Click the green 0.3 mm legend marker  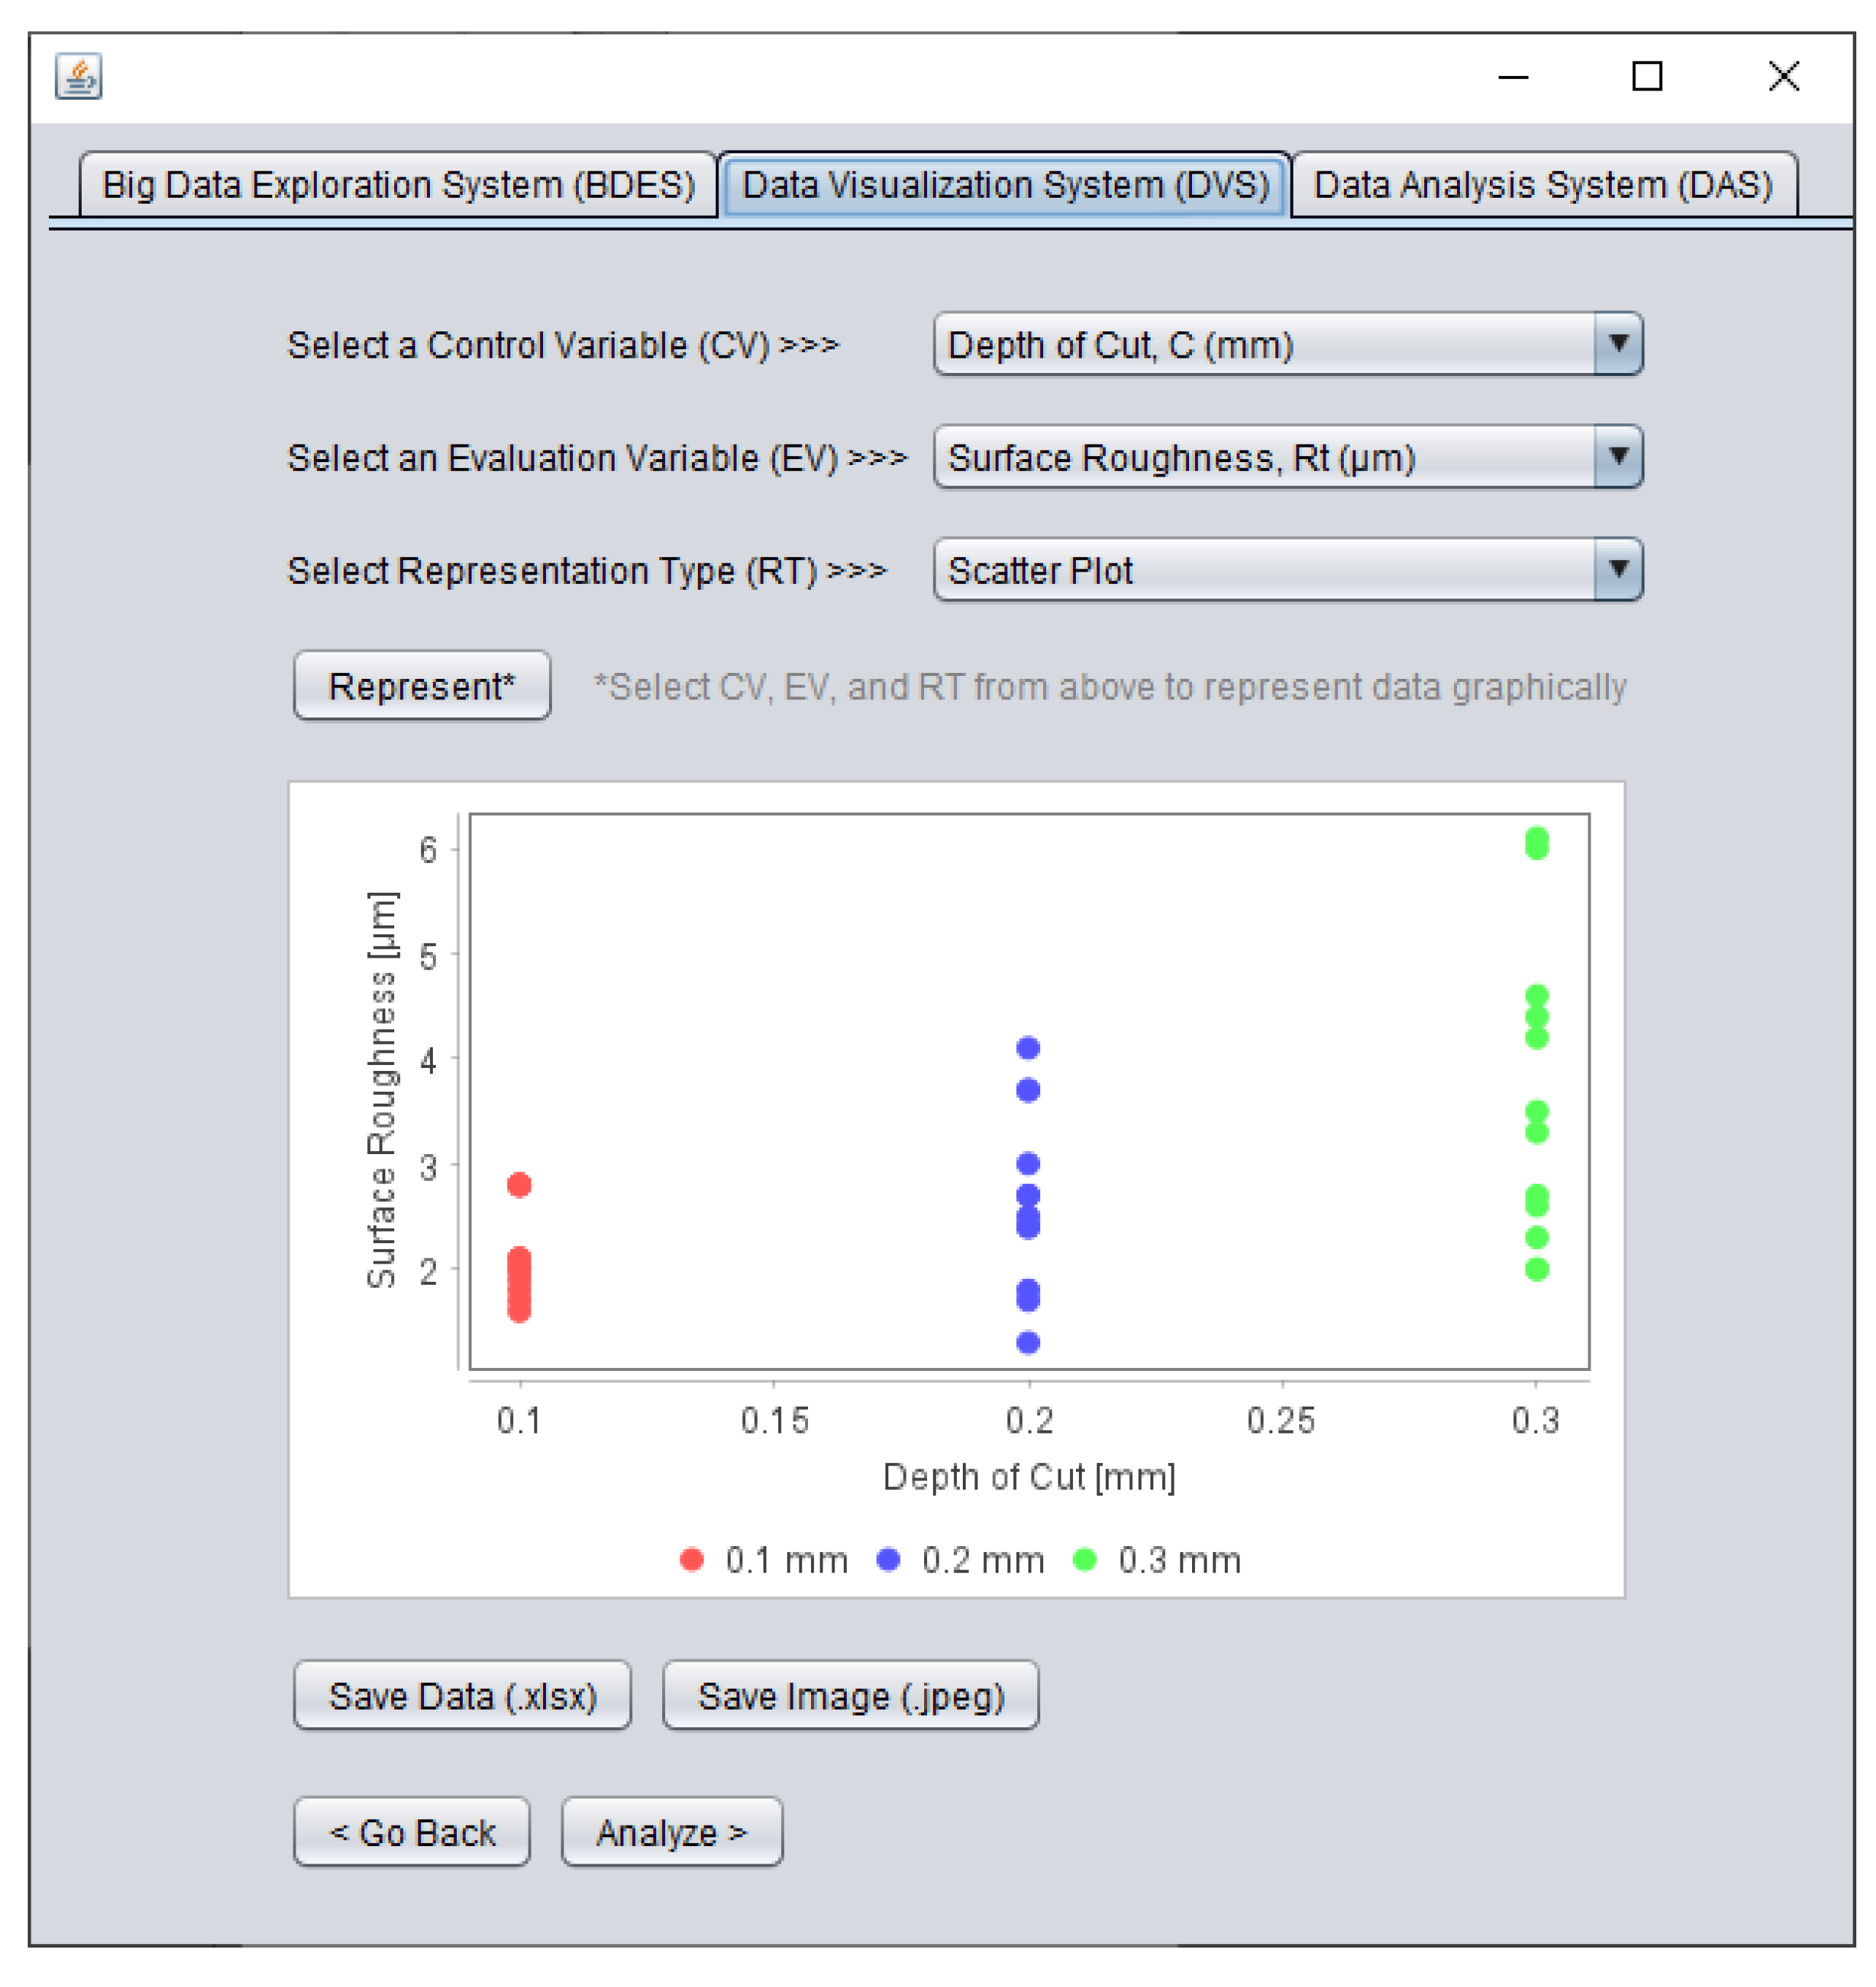tap(1084, 1559)
